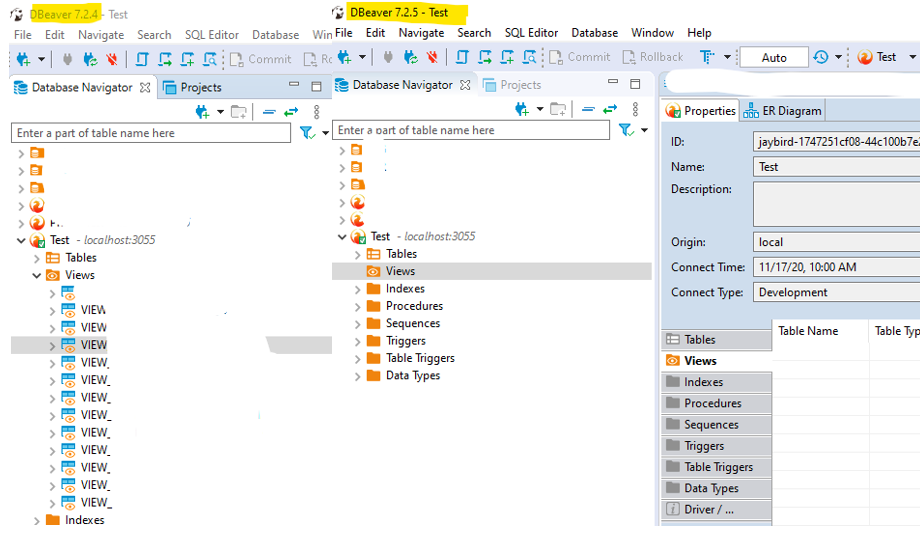The image size is (920, 537).
Task: Click filter funnel icon in 7.2.4 navigator
Action: click(x=307, y=133)
